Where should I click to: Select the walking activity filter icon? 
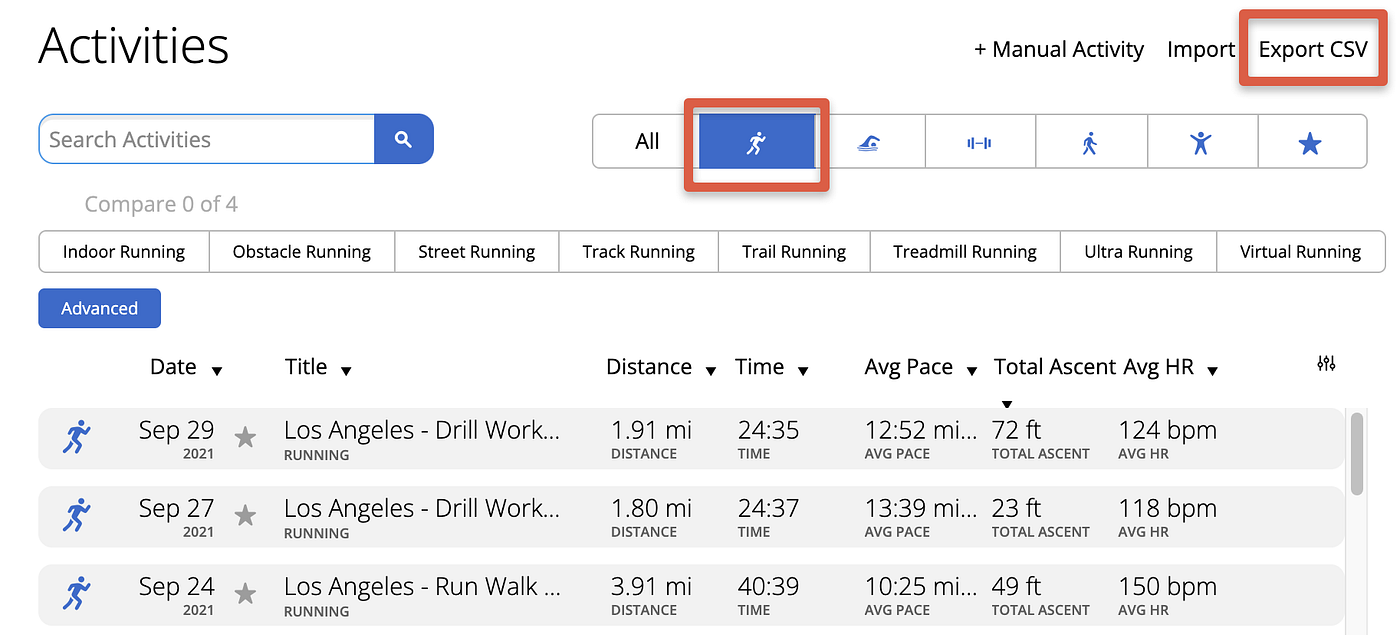(1090, 143)
